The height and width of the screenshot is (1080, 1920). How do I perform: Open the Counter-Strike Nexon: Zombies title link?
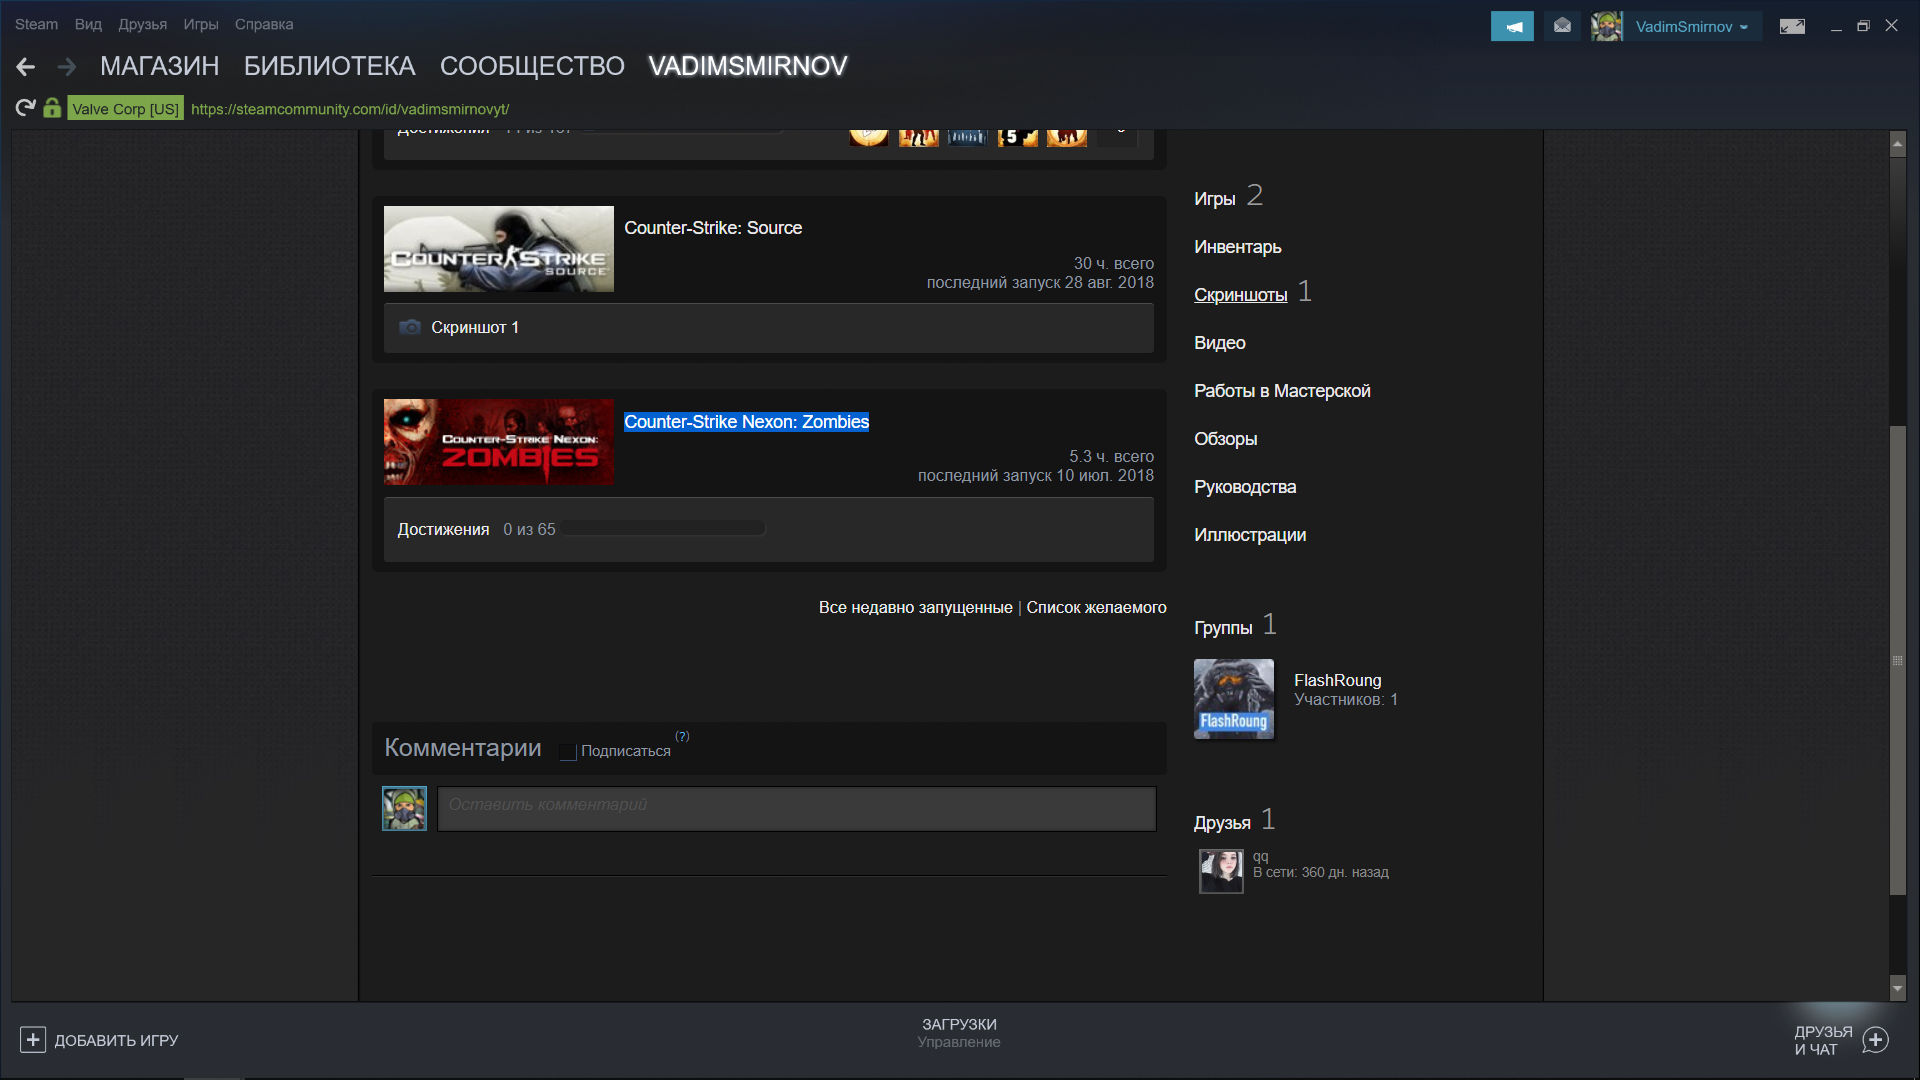pyautogui.click(x=747, y=422)
